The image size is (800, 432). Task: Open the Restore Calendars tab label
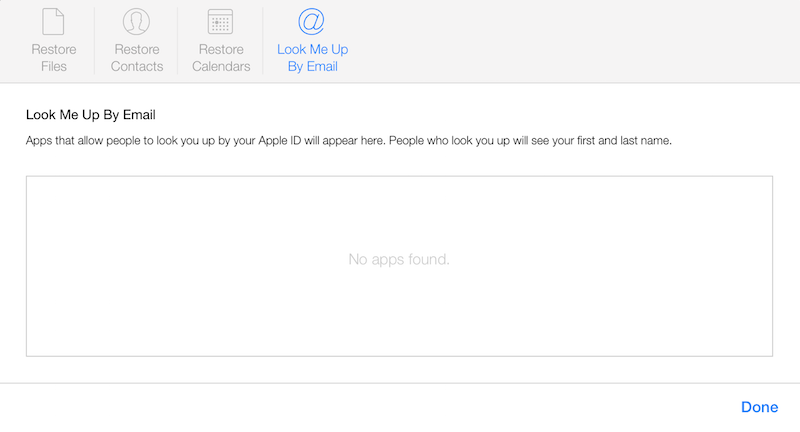(221, 58)
